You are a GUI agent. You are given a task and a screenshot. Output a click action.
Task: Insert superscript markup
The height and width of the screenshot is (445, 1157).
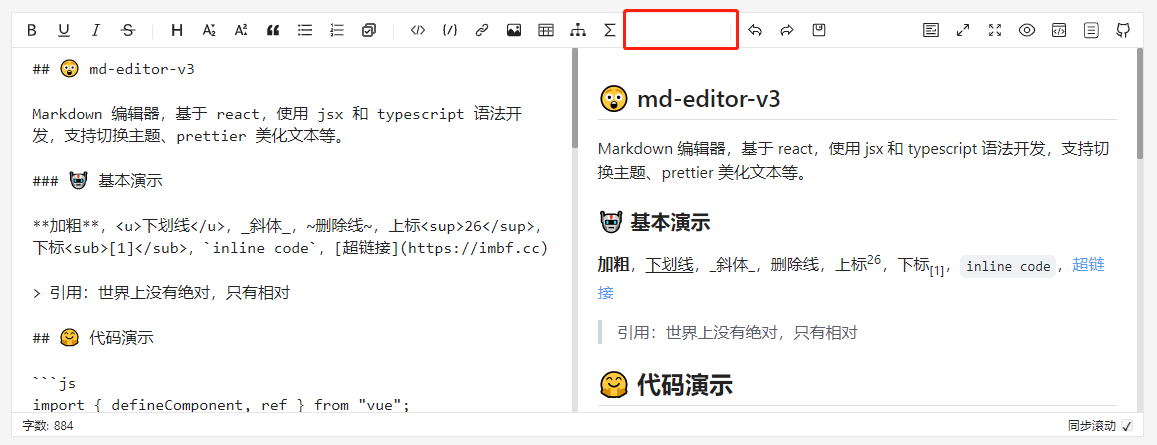[241, 30]
